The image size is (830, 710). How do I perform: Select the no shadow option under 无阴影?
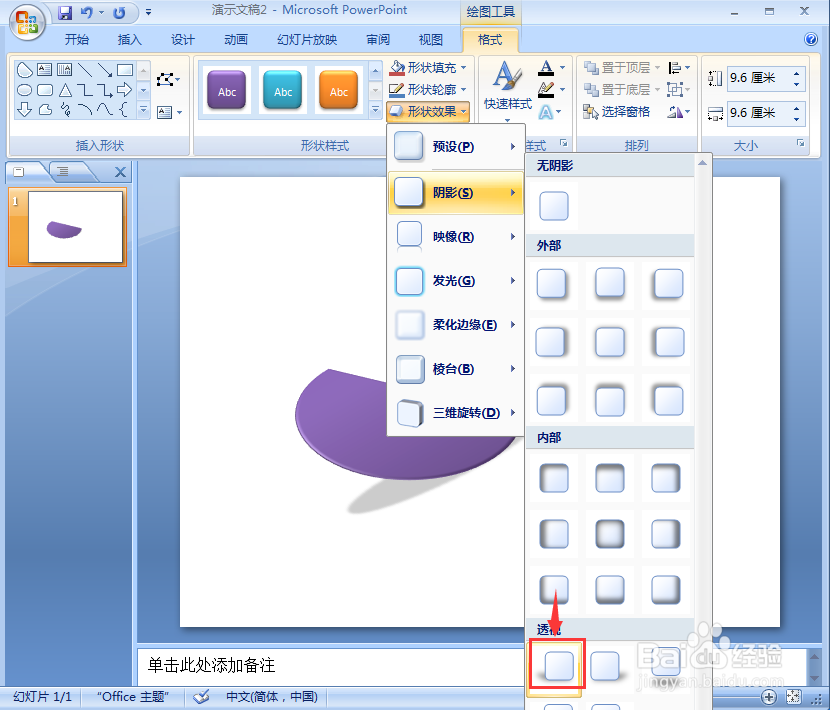click(554, 205)
